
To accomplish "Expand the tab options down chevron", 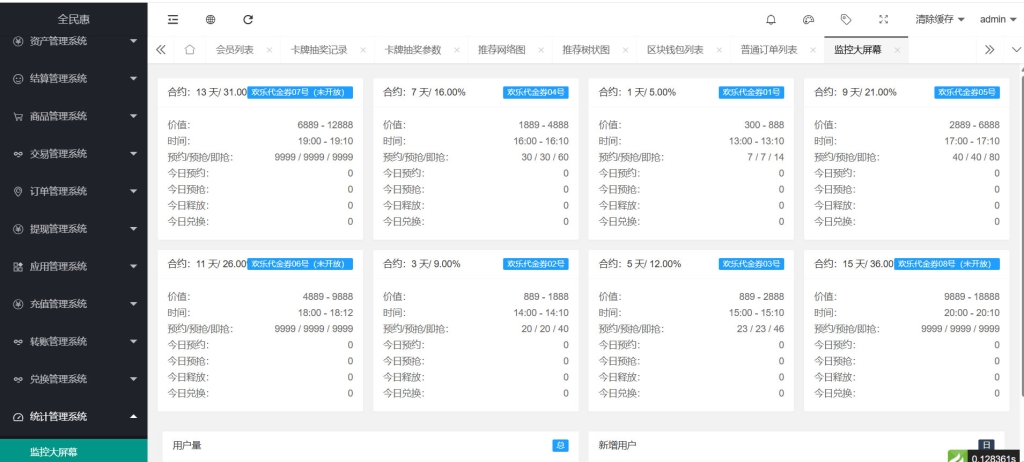I will 1016,50.
